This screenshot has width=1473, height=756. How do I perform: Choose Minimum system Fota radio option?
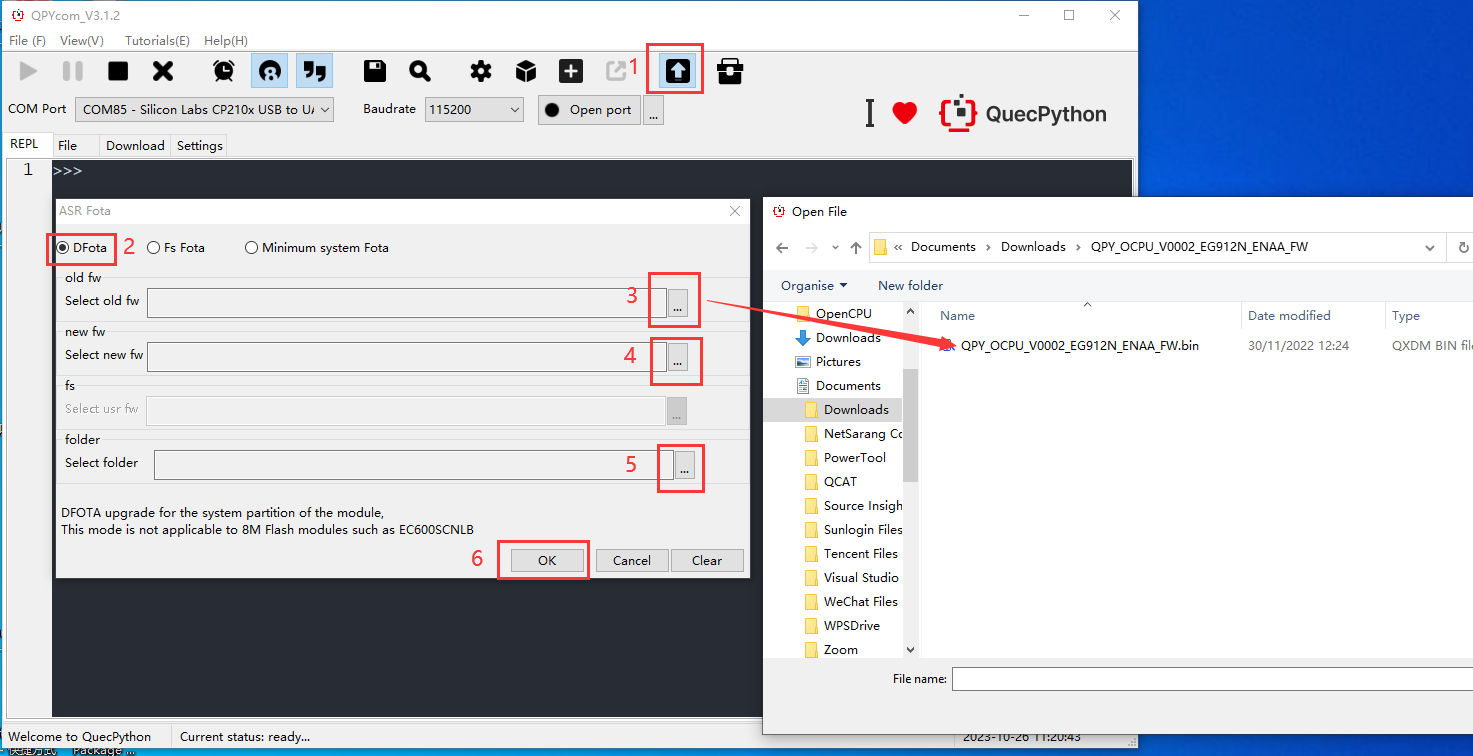[x=251, y=248]
